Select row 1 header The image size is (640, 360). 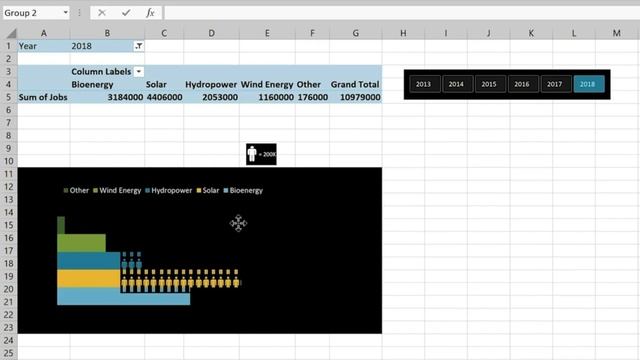(9, 46)
